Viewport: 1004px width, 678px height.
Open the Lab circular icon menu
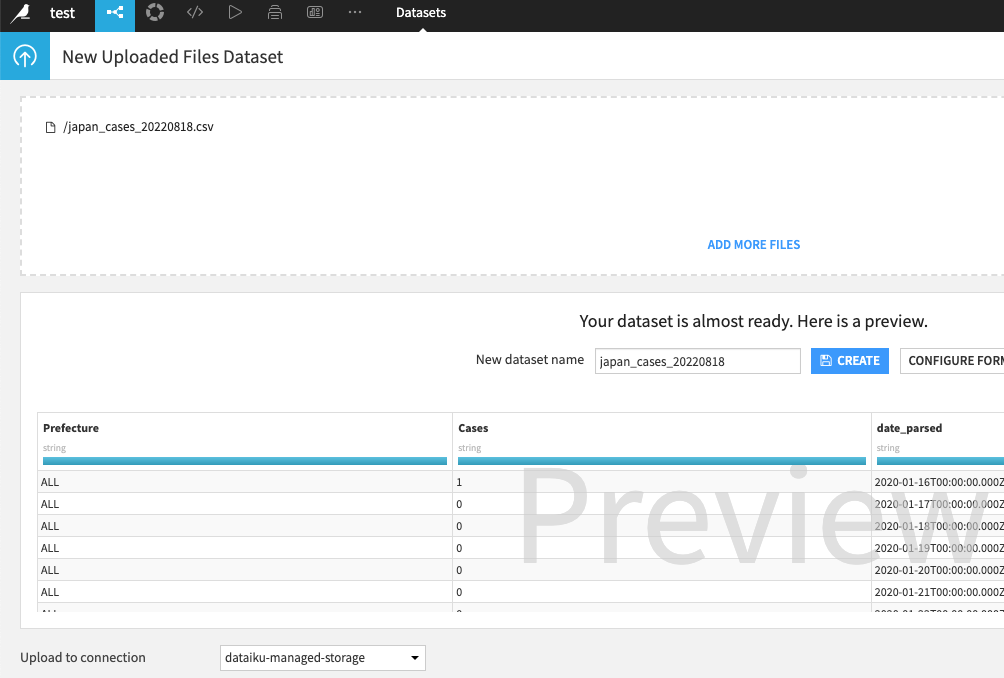(155, 13)
